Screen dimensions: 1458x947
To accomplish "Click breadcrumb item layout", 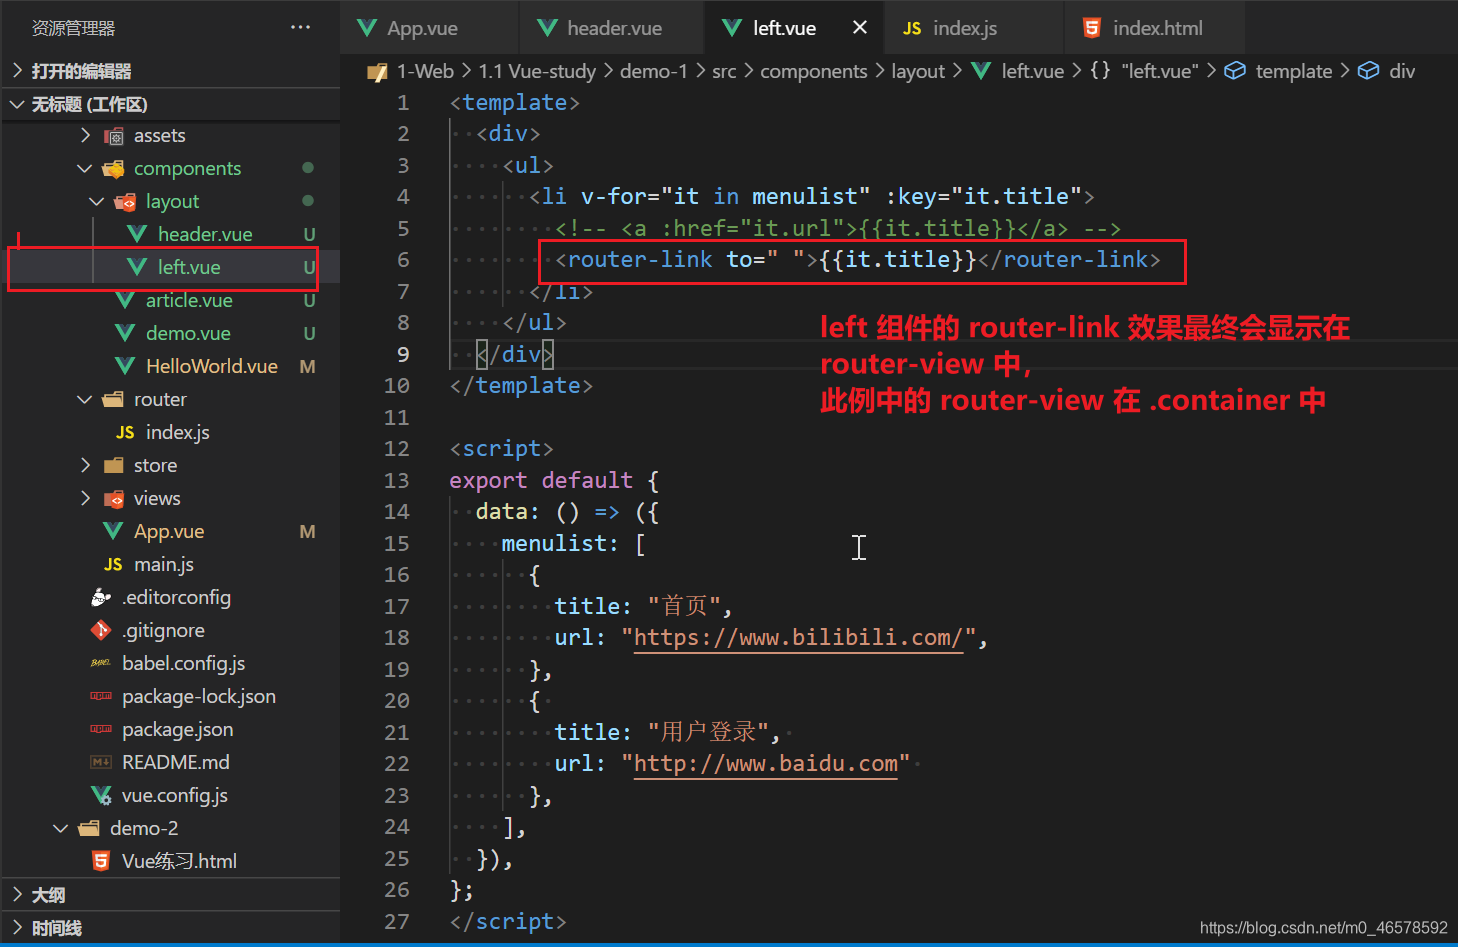I will pos(918,71).
